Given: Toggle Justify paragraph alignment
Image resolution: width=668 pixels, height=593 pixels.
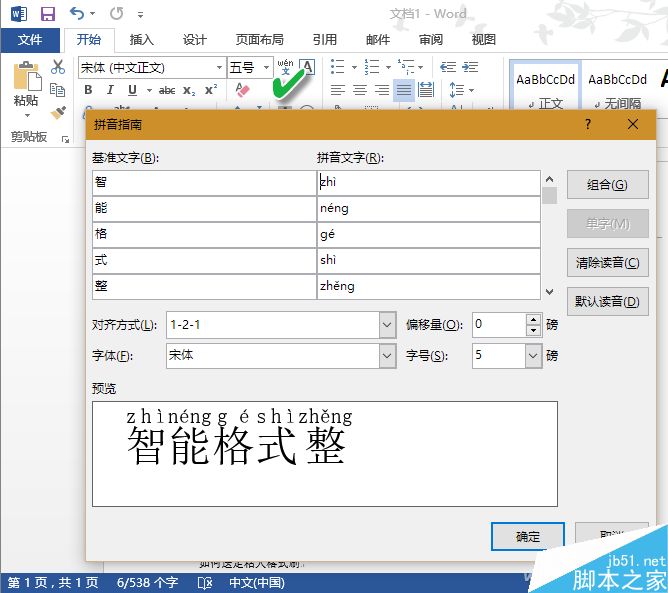Looking at the screenshot, I should click(403, 90).
